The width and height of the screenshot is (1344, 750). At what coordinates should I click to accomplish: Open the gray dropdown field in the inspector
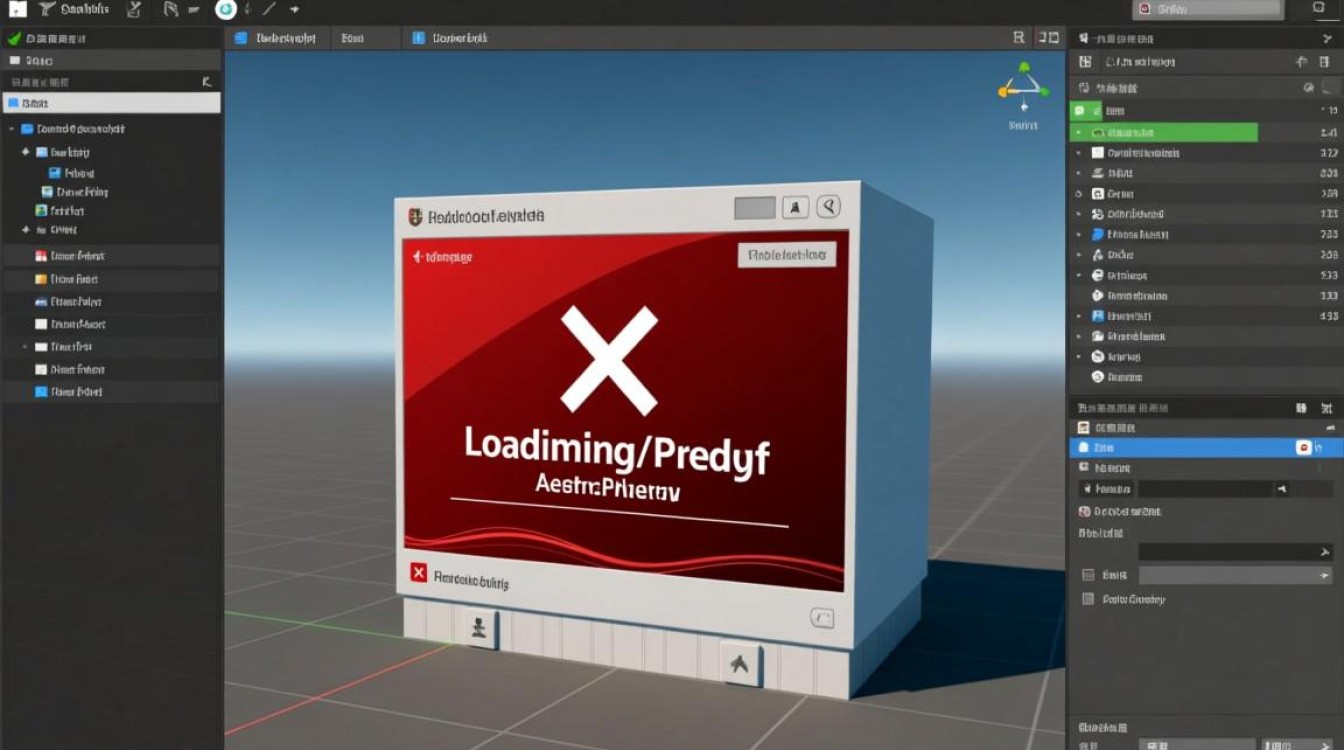pos(1236,575)
